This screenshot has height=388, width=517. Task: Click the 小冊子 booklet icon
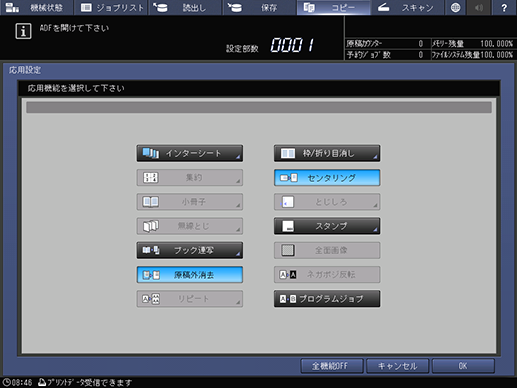pyautogui.click(x=151, y=202)
